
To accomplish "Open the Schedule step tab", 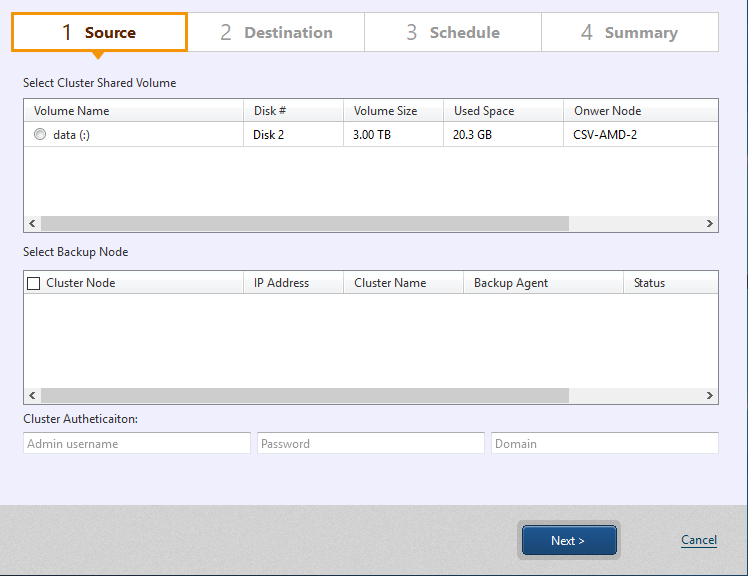I will [x=453, y=32].
